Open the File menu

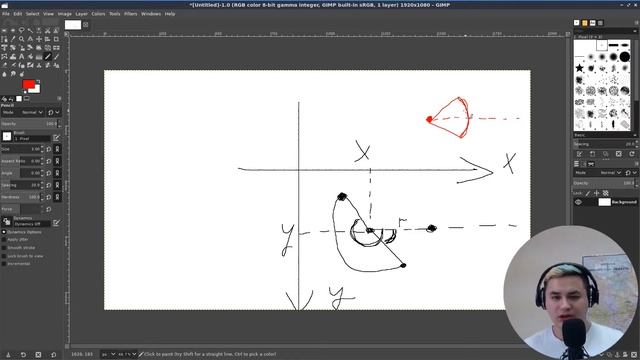[6, 13]
